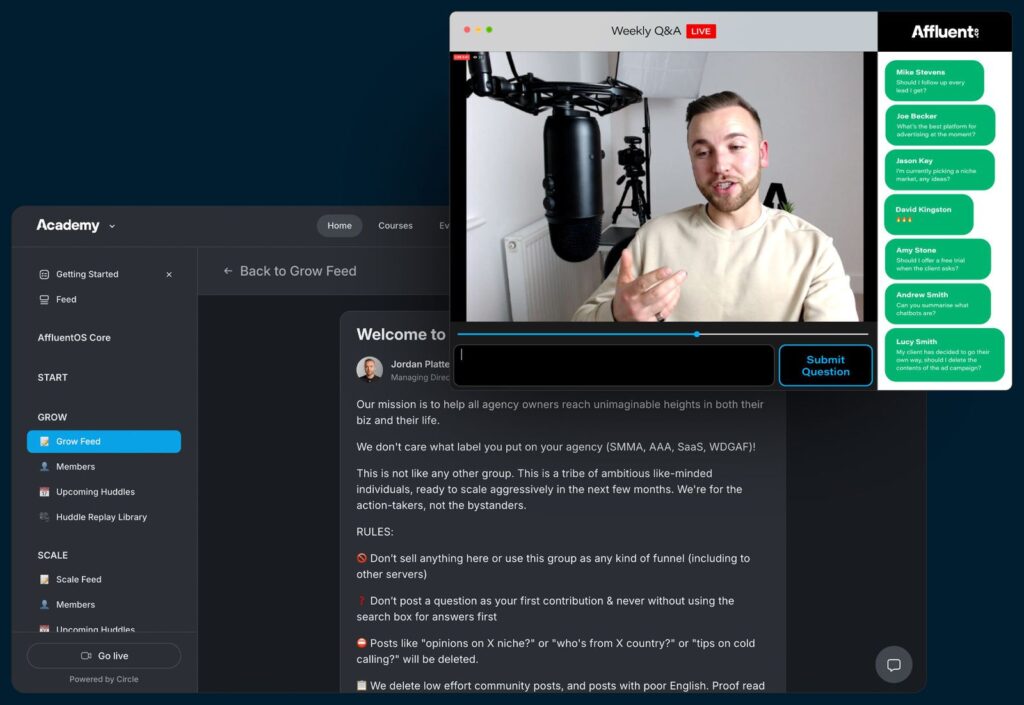Open Members under the GROW section
The image size is (1024, 705).
click(75, 467)
